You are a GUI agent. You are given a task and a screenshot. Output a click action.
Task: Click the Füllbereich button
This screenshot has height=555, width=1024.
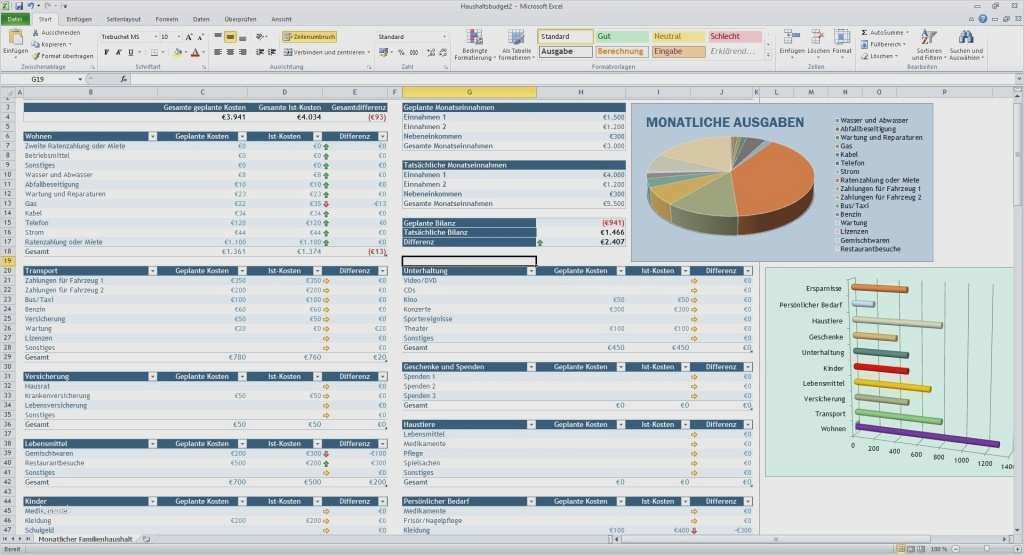(x=883, y=44)
